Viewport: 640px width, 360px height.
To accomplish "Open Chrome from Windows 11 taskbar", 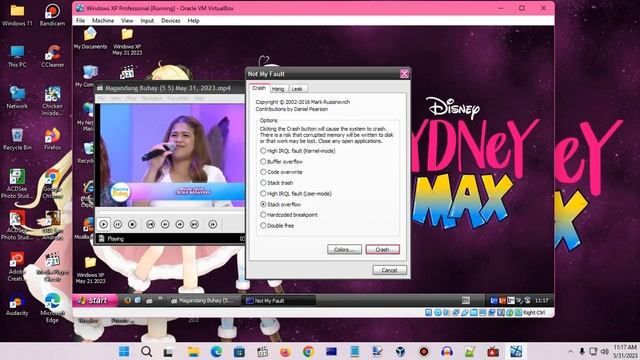I will [309, 351].
